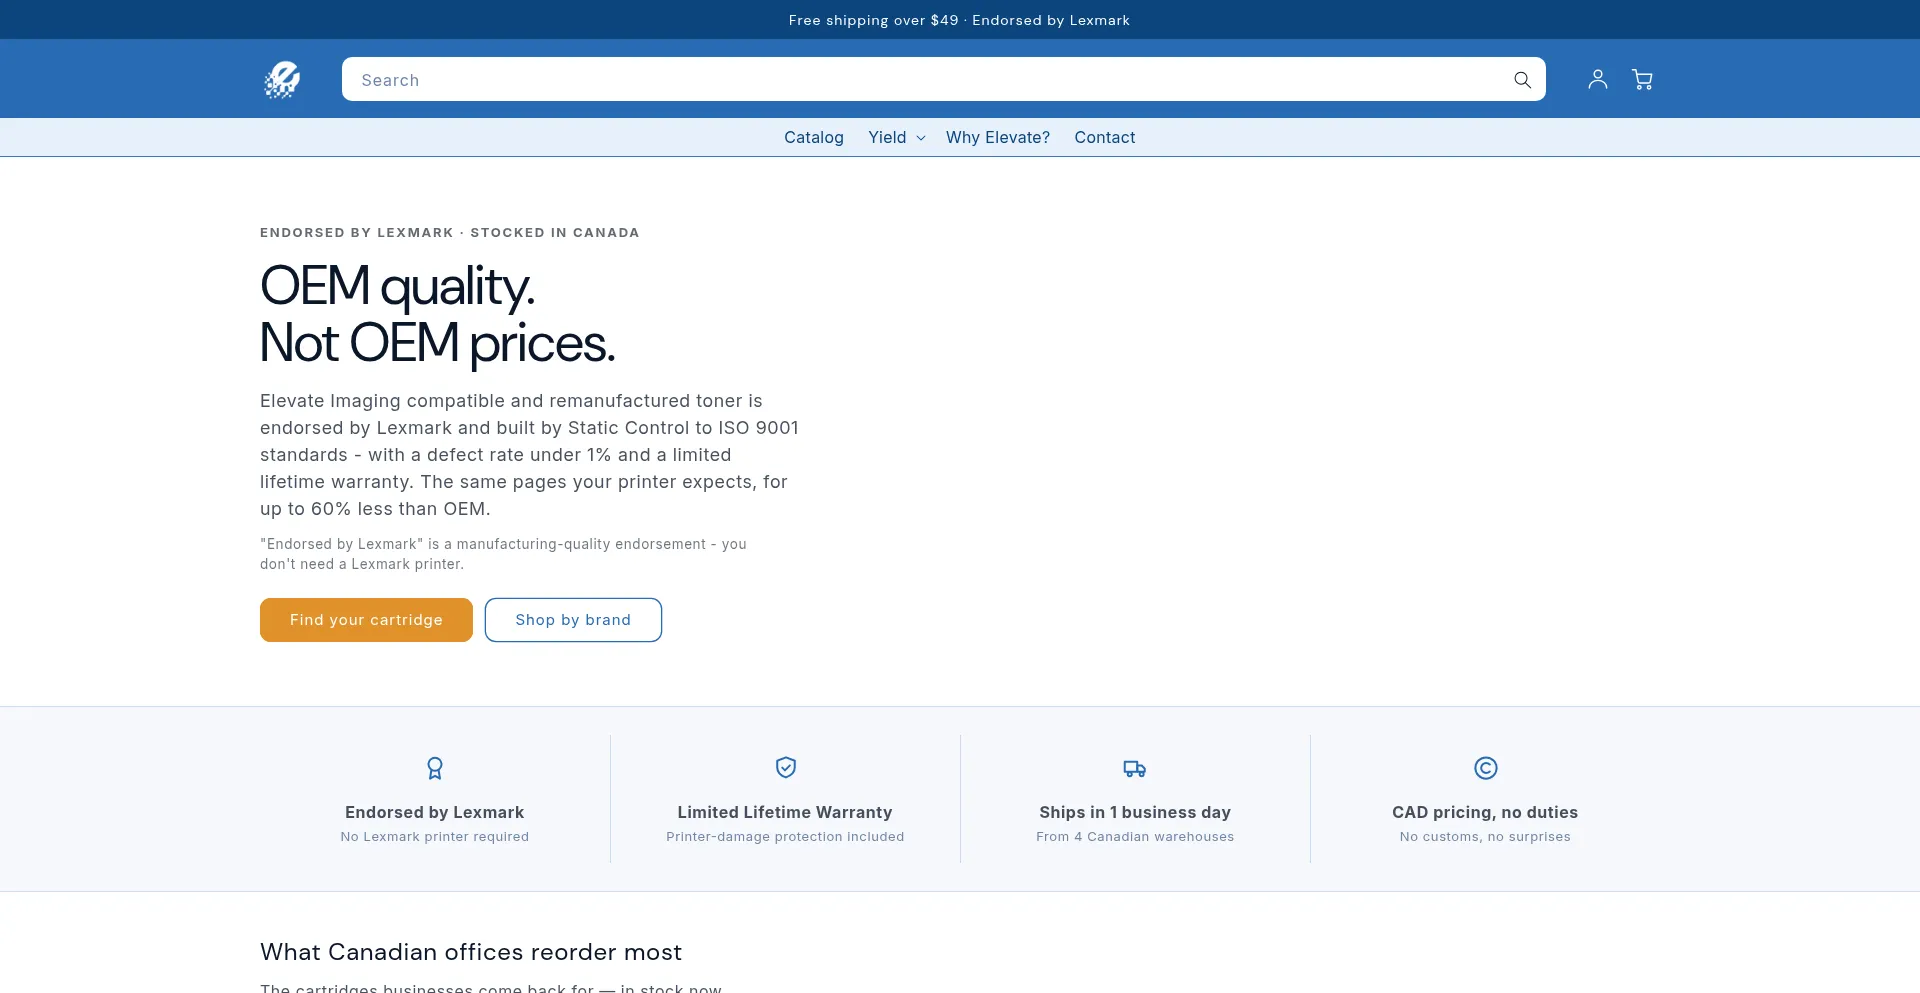
Task: Click Ships in 1 business day text
Action: [1135, 812]
